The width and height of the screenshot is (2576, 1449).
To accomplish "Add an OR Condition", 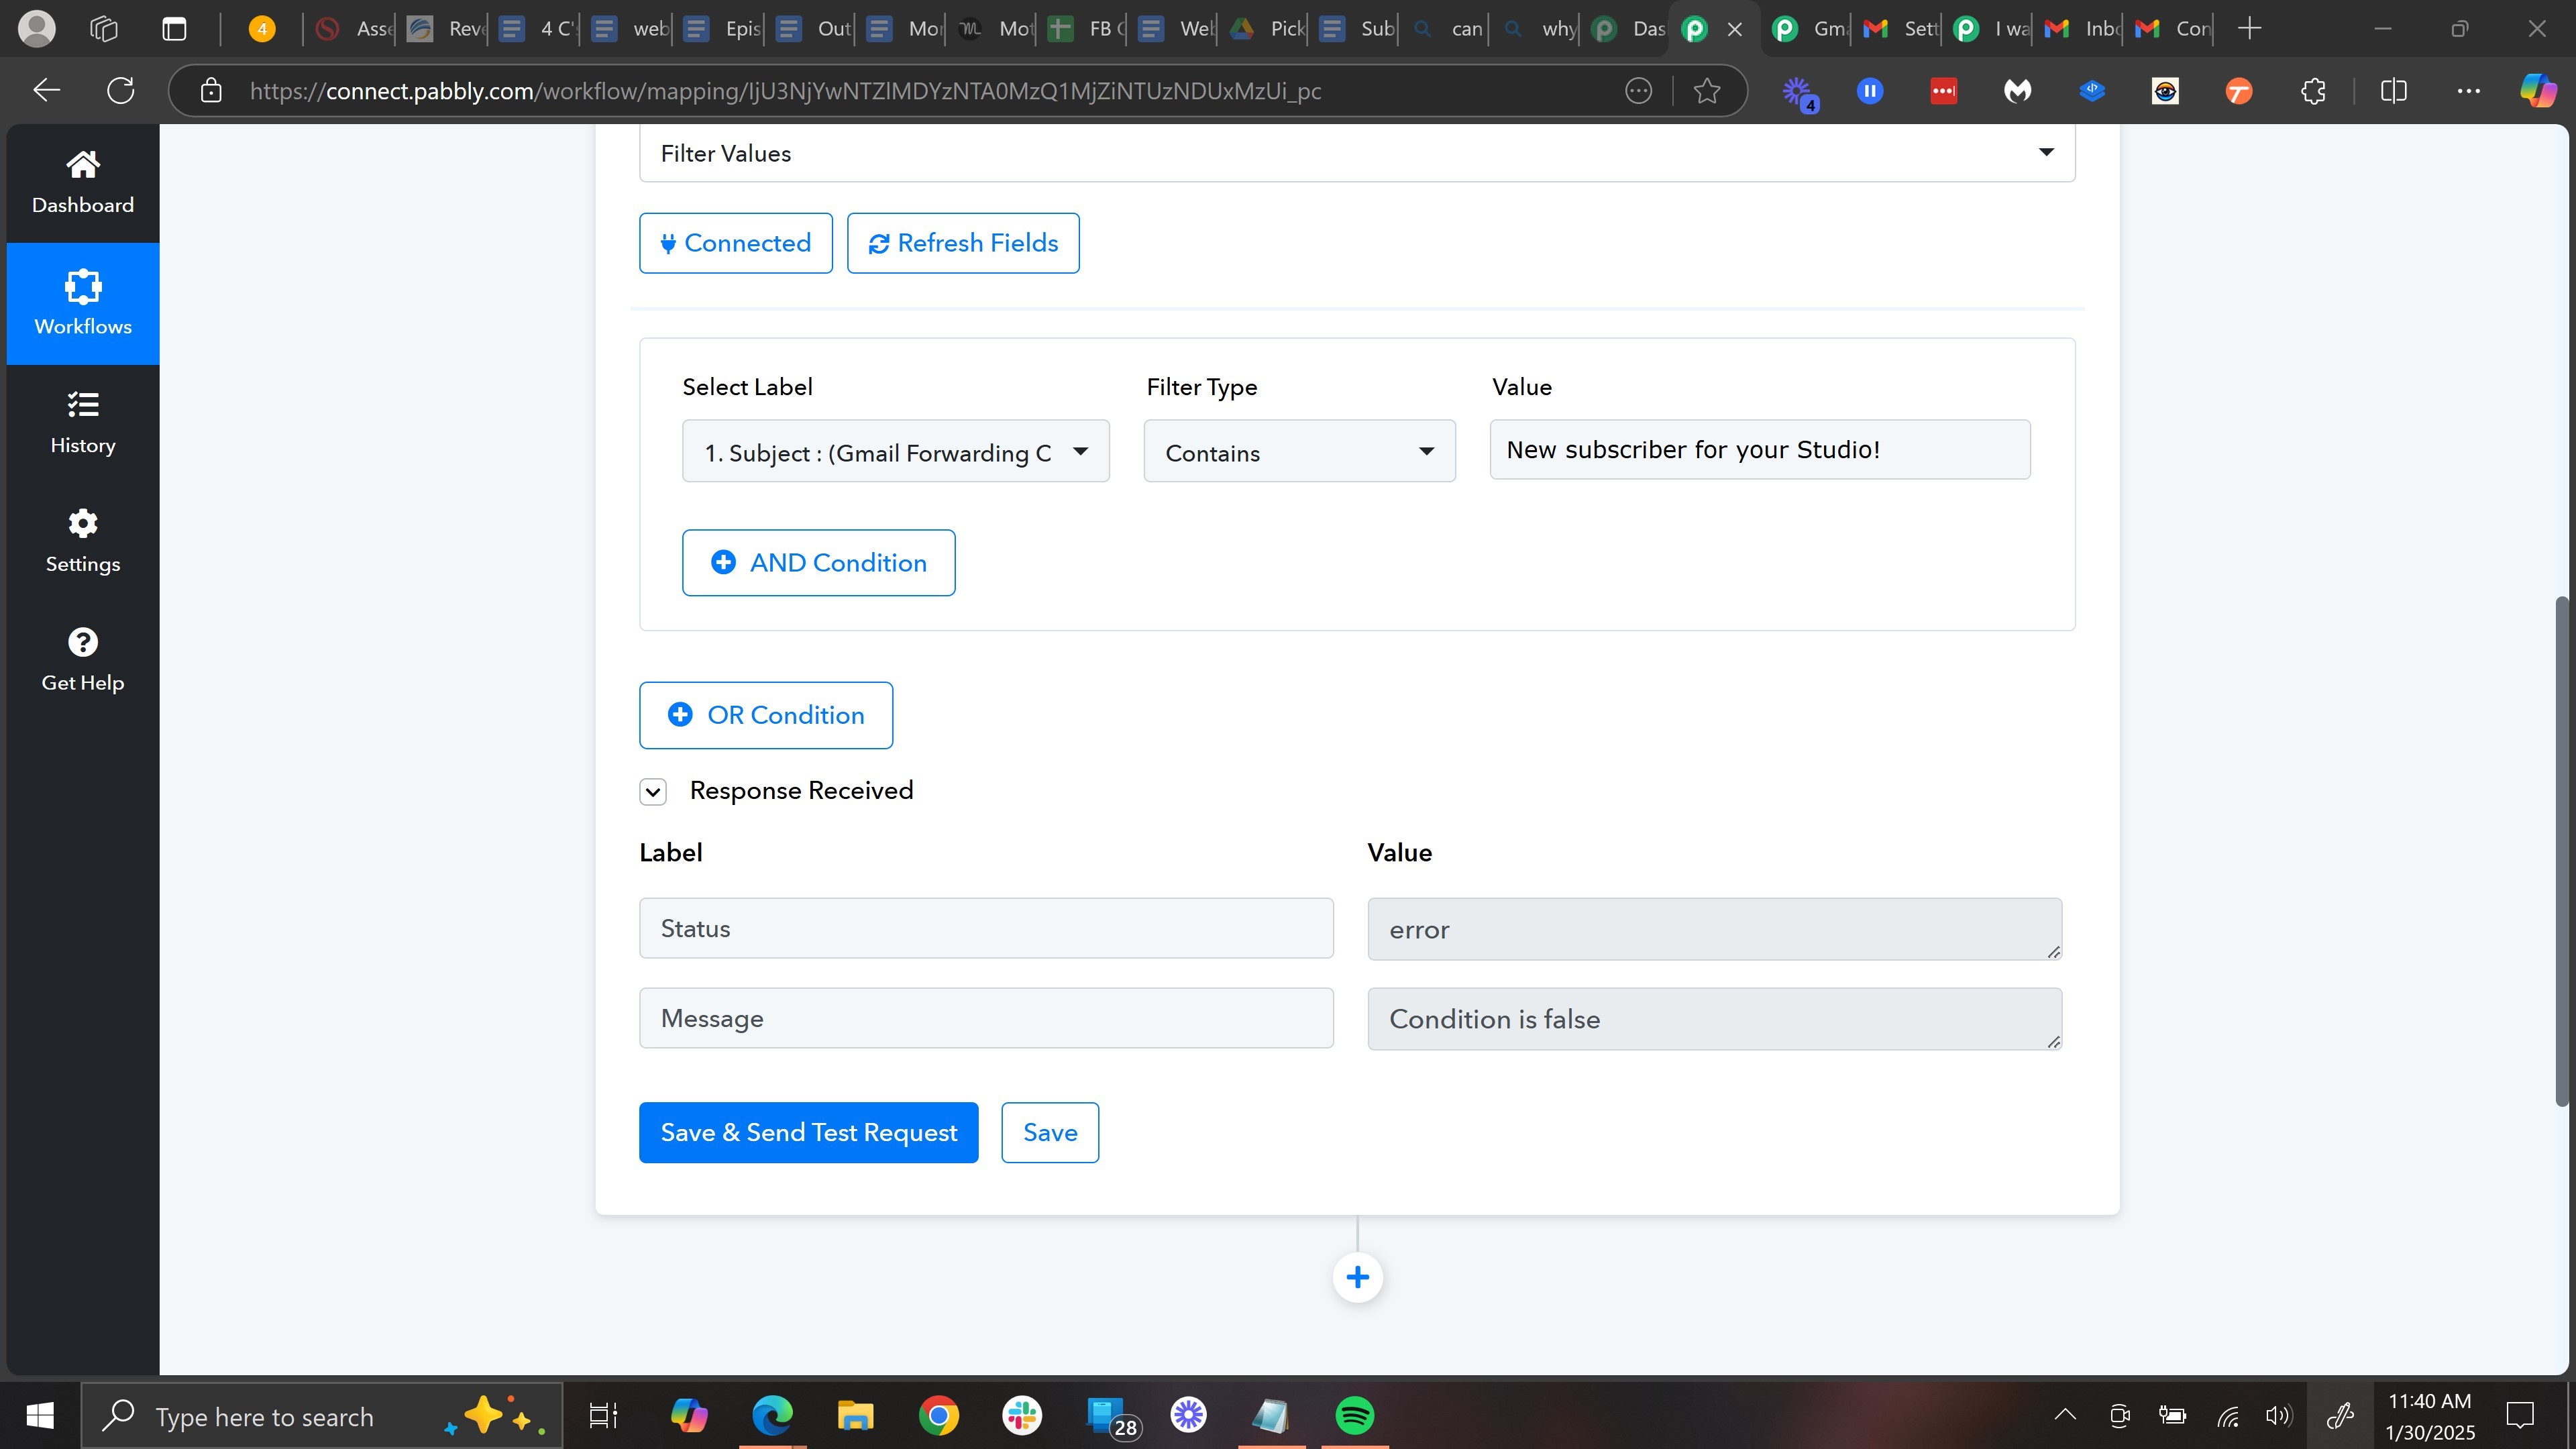I will click(x=766, y=715).
